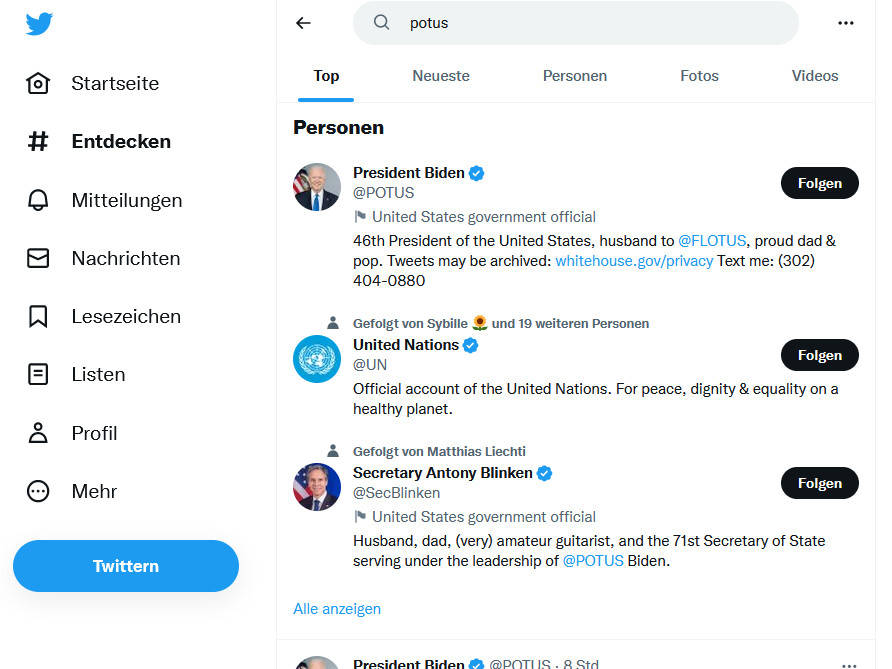Open Nachrichten via the envelope icon

(x=38, y=258)
